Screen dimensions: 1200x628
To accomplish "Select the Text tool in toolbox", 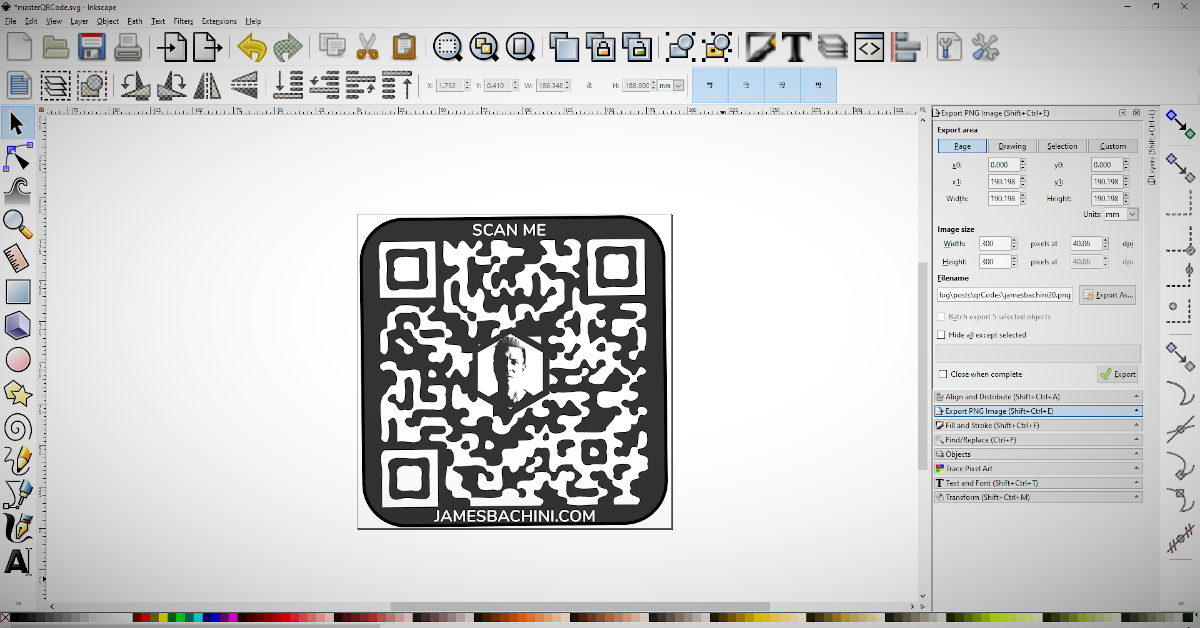I will [17, 560].
